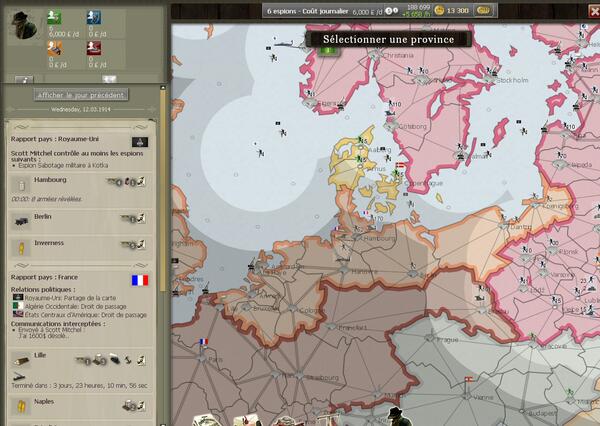Click the report list vertical scrollbar
Screen dimensions: 600x426
(x=163, y=191)
